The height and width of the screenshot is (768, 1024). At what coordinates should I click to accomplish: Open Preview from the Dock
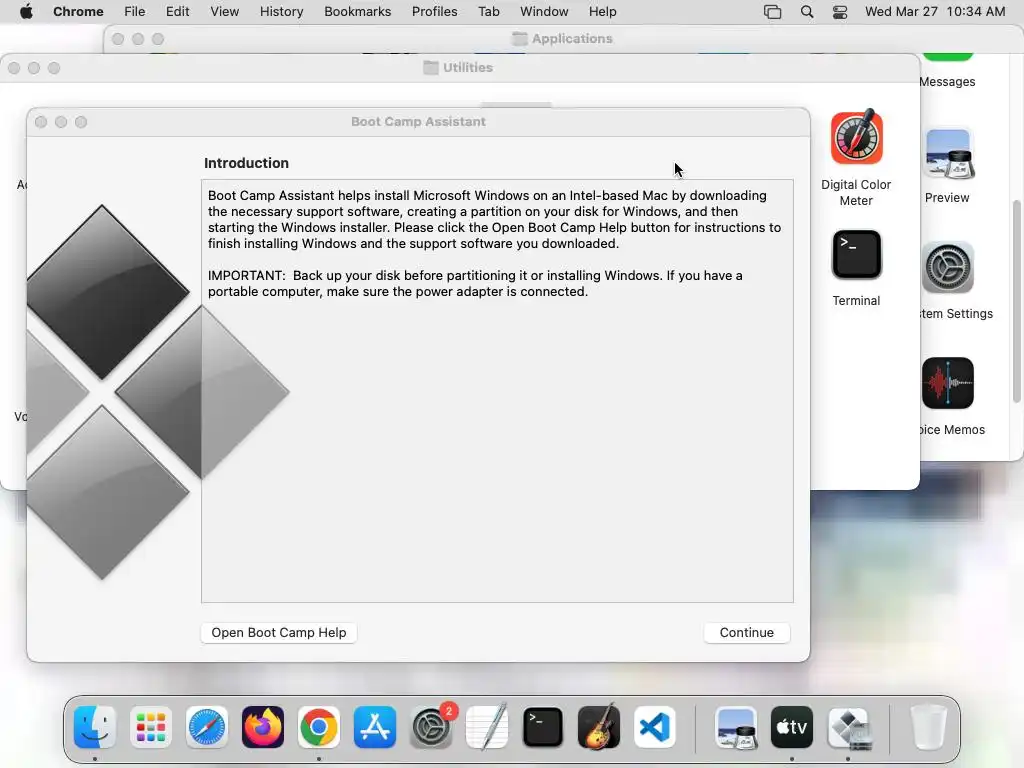click(736, 727)
